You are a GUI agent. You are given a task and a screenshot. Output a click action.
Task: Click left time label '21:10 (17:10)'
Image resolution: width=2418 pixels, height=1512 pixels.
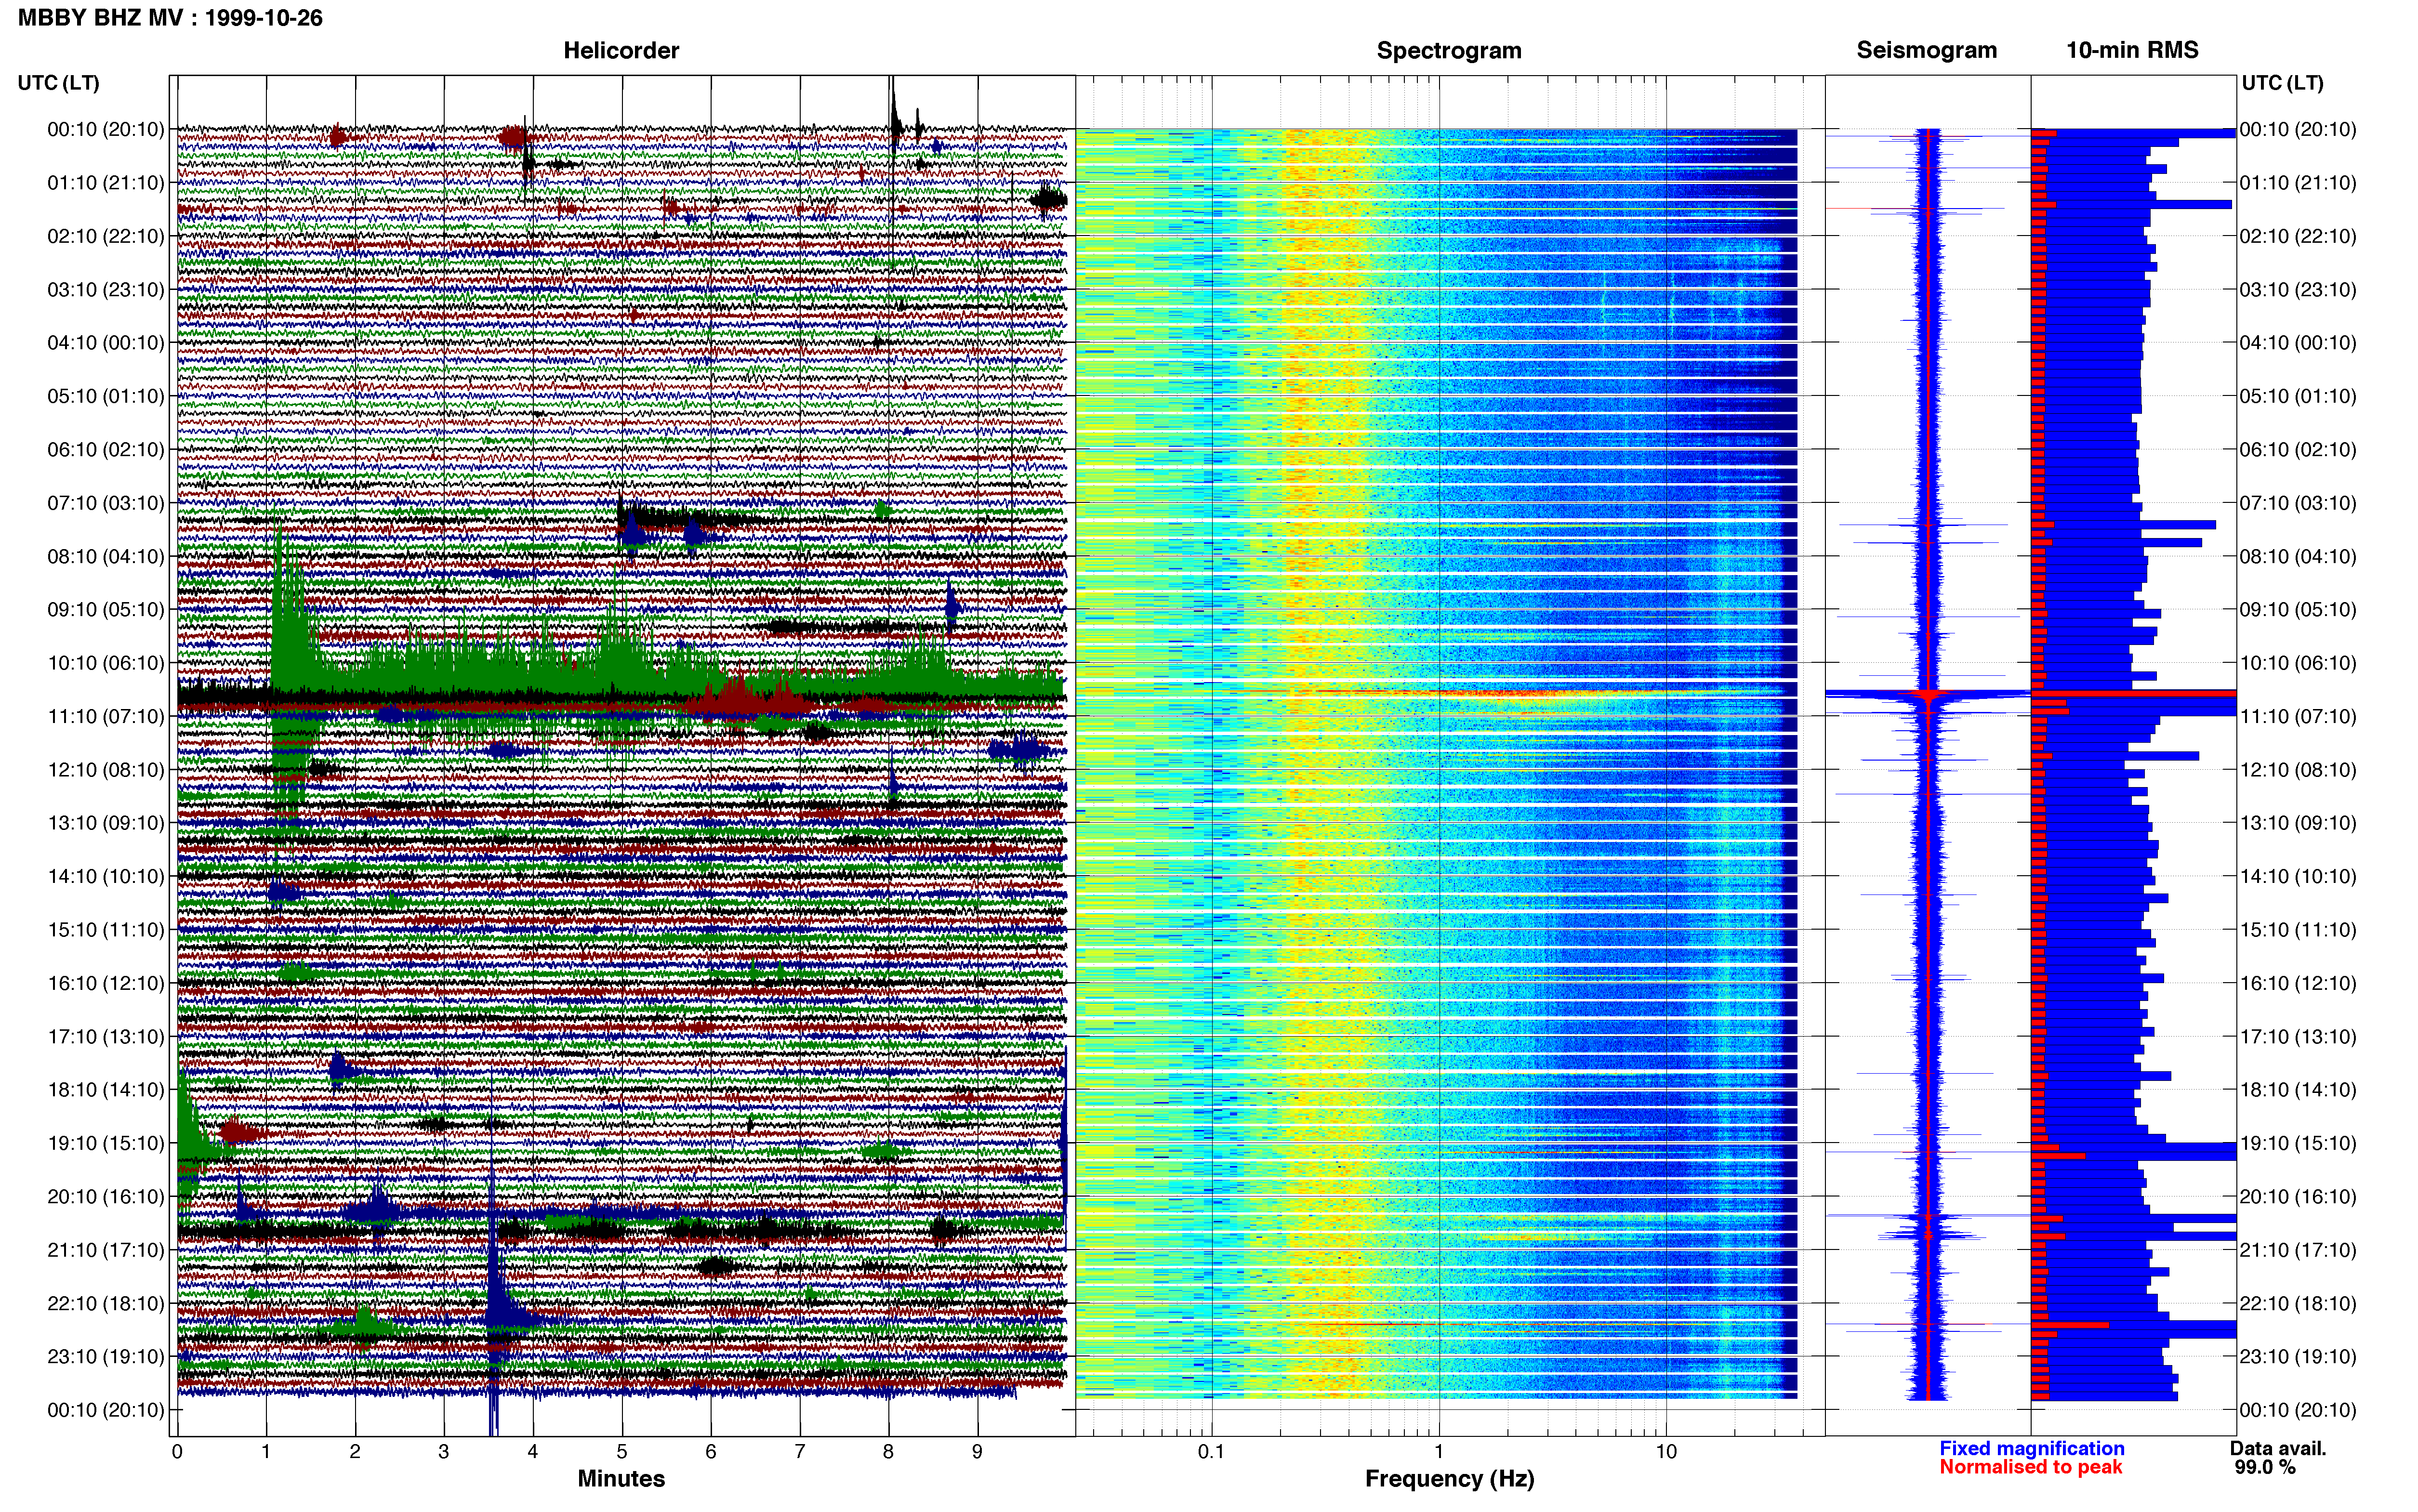coord(106,1249)
